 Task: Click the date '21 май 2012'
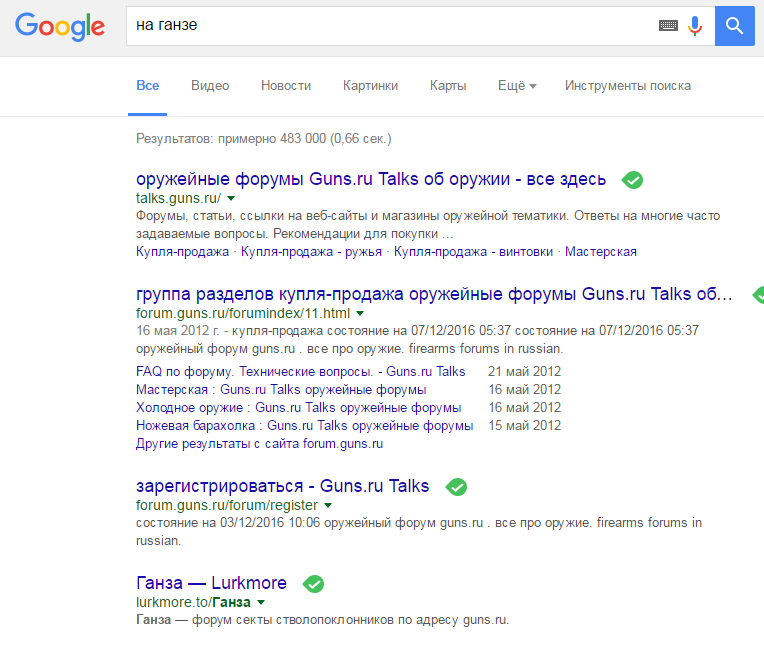525,372
